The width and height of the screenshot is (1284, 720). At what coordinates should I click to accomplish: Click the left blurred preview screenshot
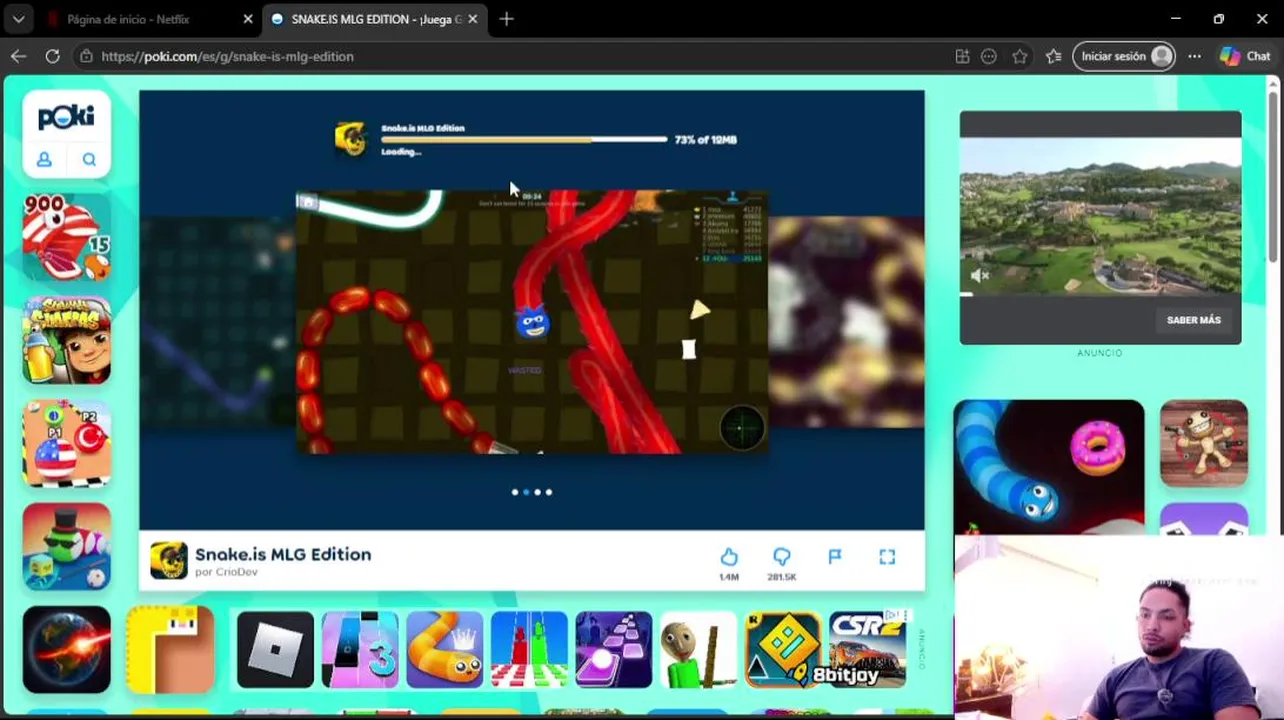click(x=217, y=322)
